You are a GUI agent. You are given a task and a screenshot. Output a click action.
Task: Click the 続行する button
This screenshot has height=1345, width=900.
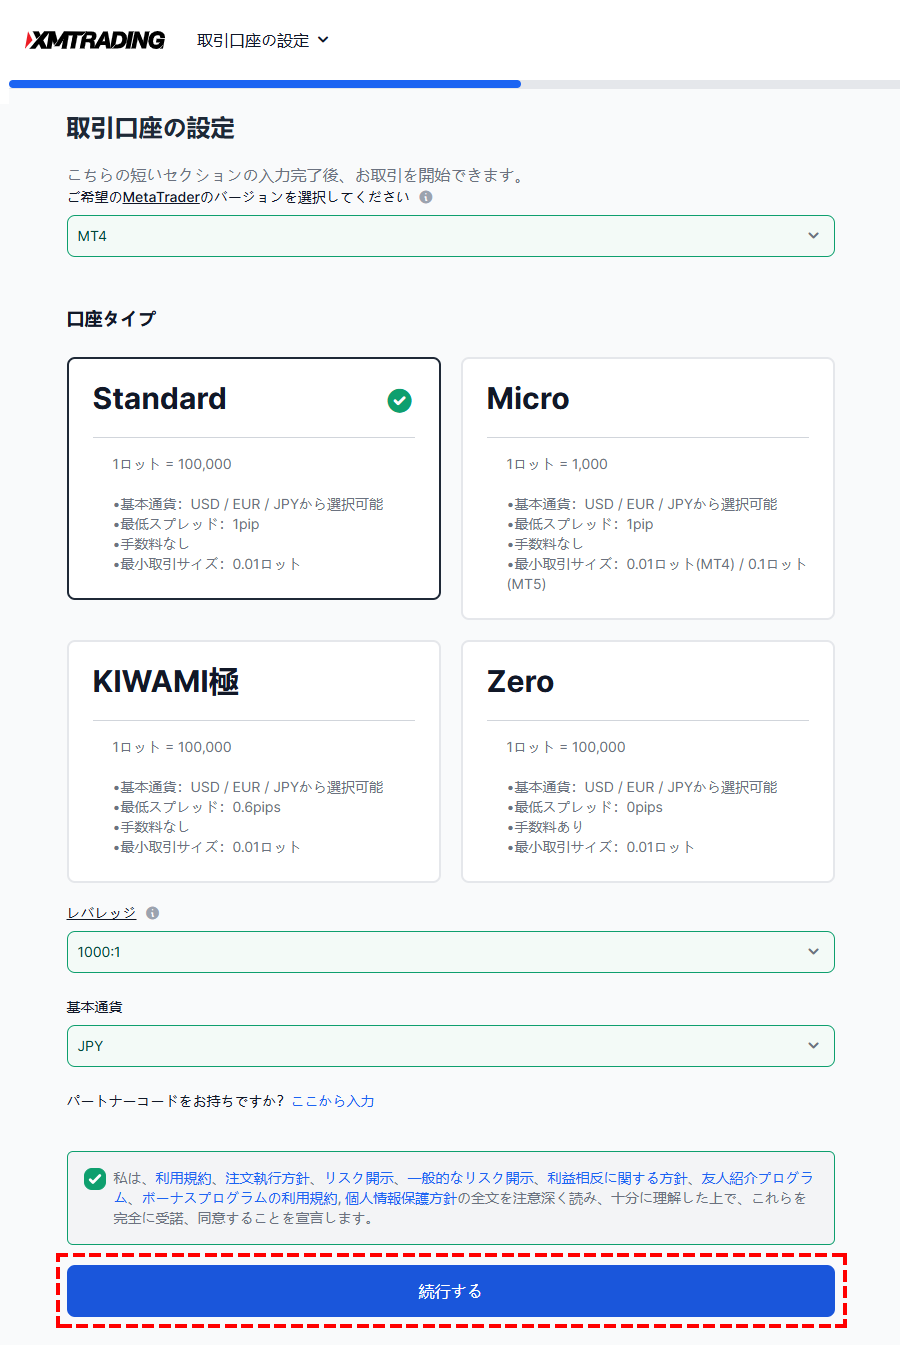pyautogui.click(x=451, y=1291)
